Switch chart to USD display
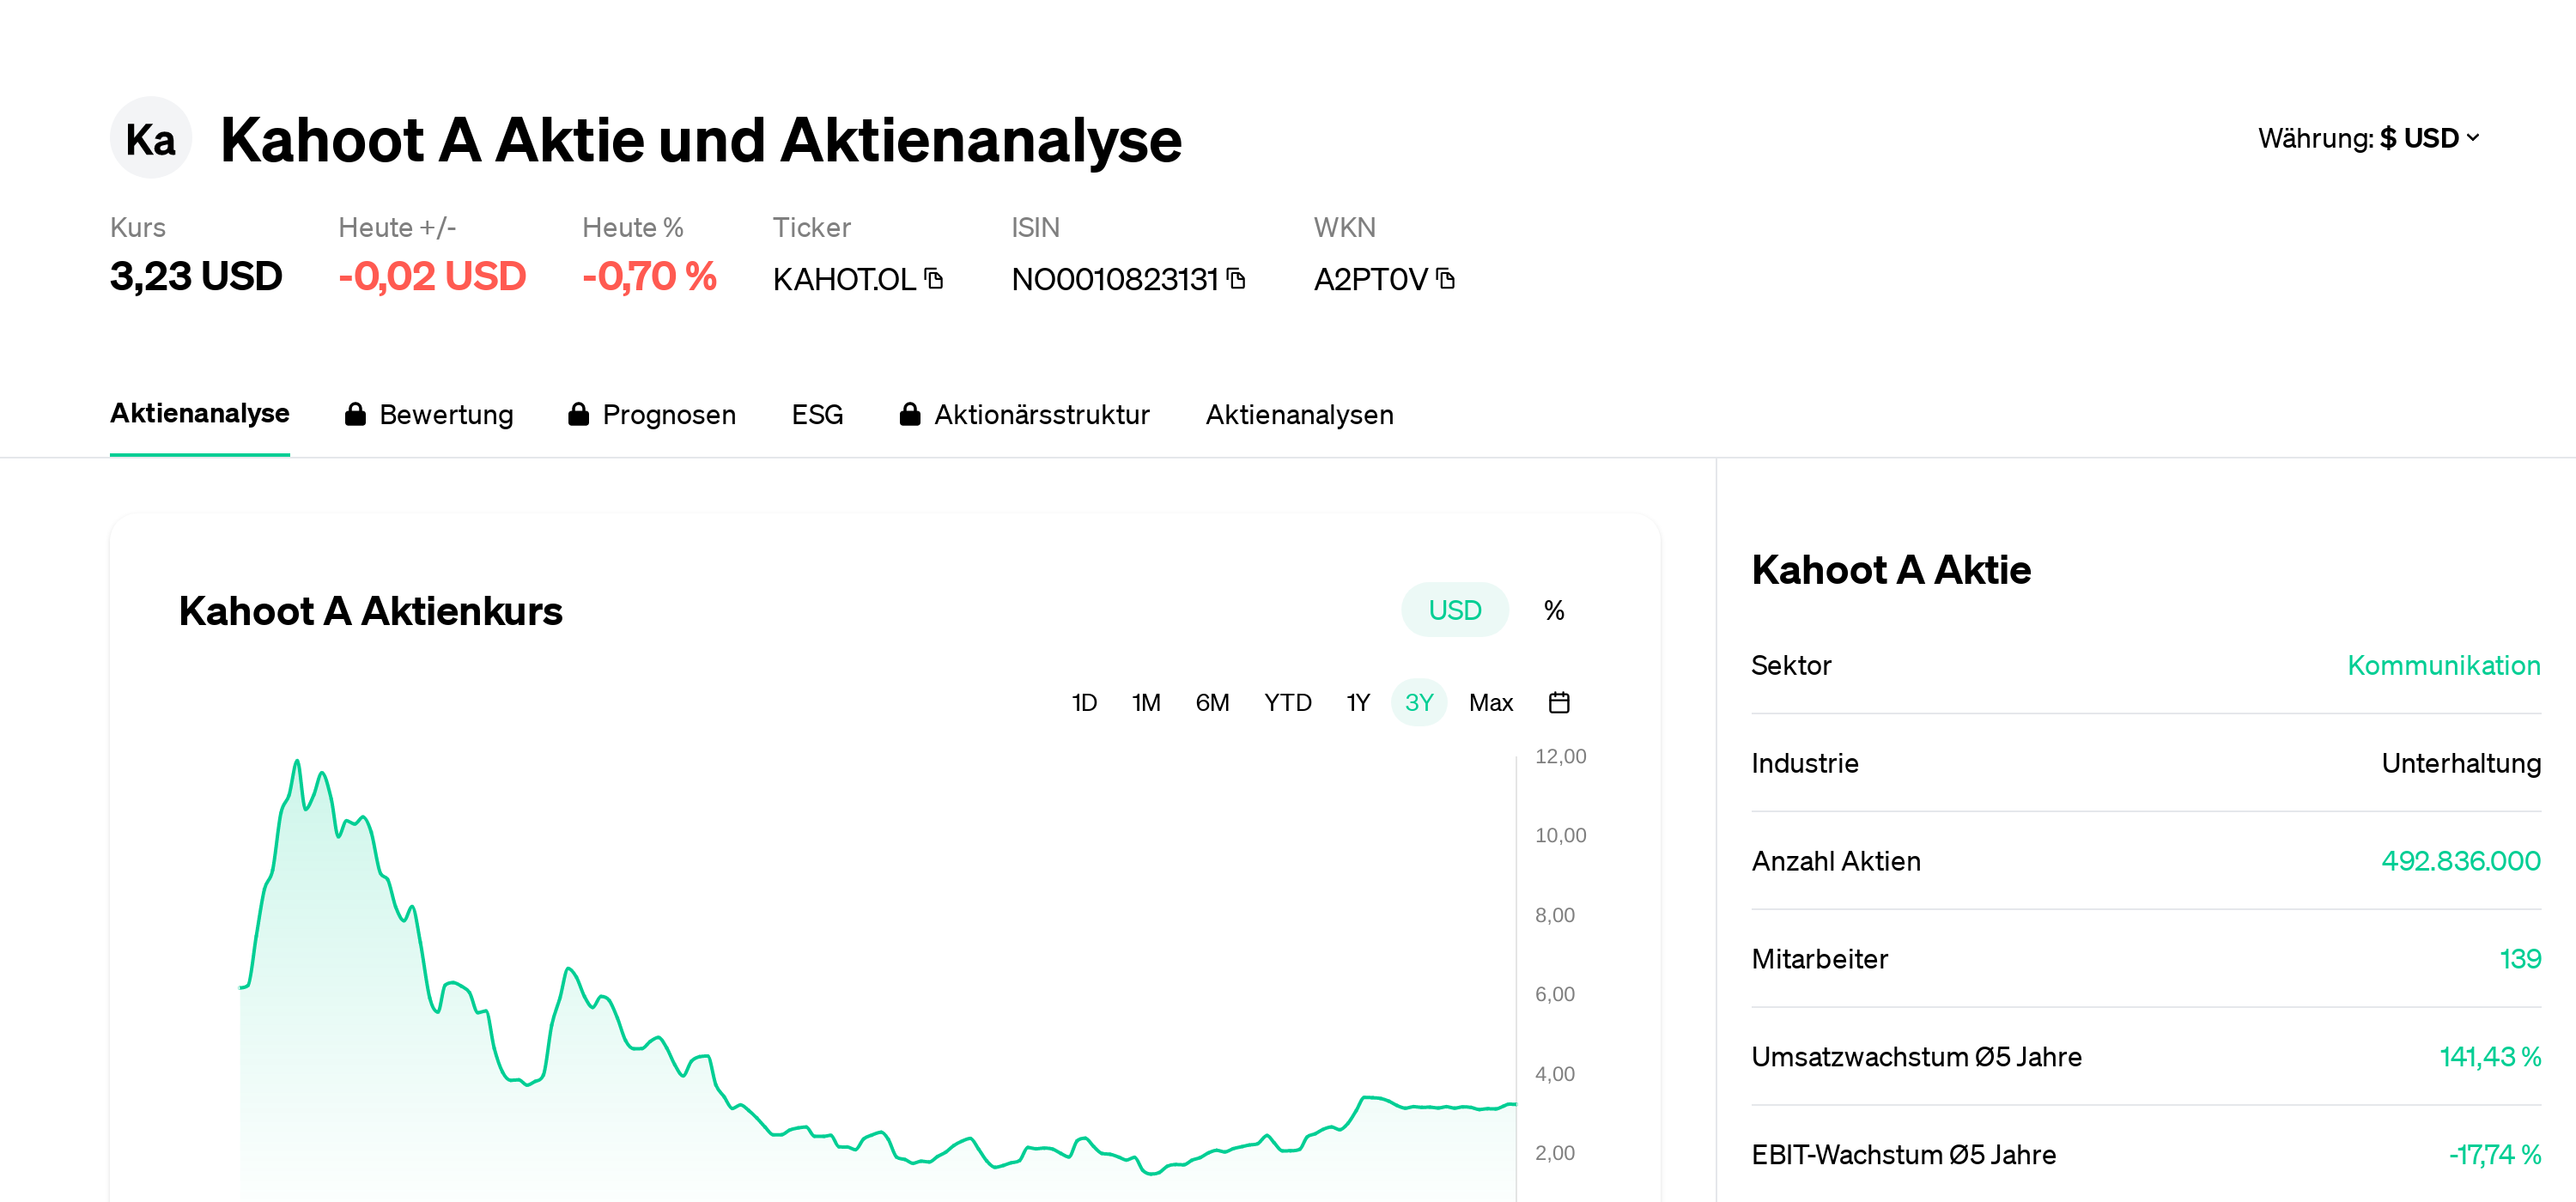This screenshot has width=2576, height=1202. [1454, 610]
